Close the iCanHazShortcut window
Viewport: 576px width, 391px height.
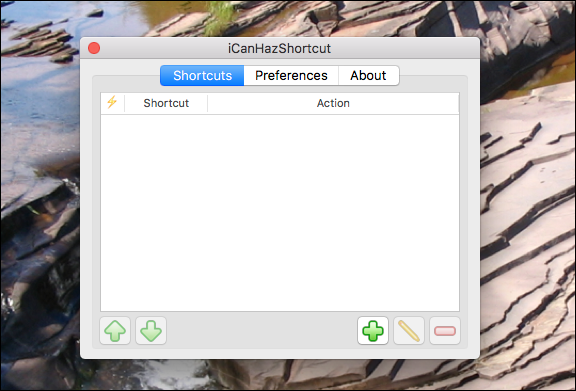tap(94, 48)
